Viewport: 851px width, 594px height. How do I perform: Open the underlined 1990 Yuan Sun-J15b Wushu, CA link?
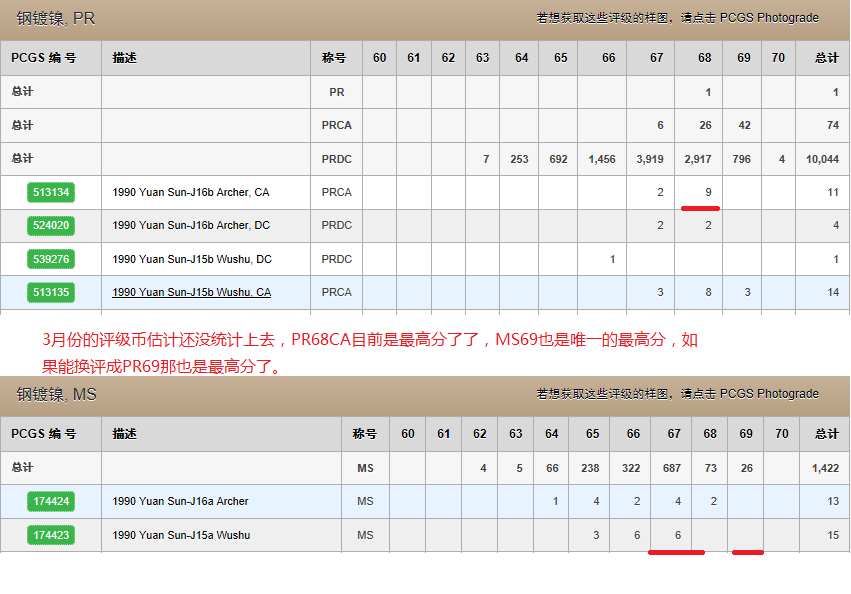point(191,293)
